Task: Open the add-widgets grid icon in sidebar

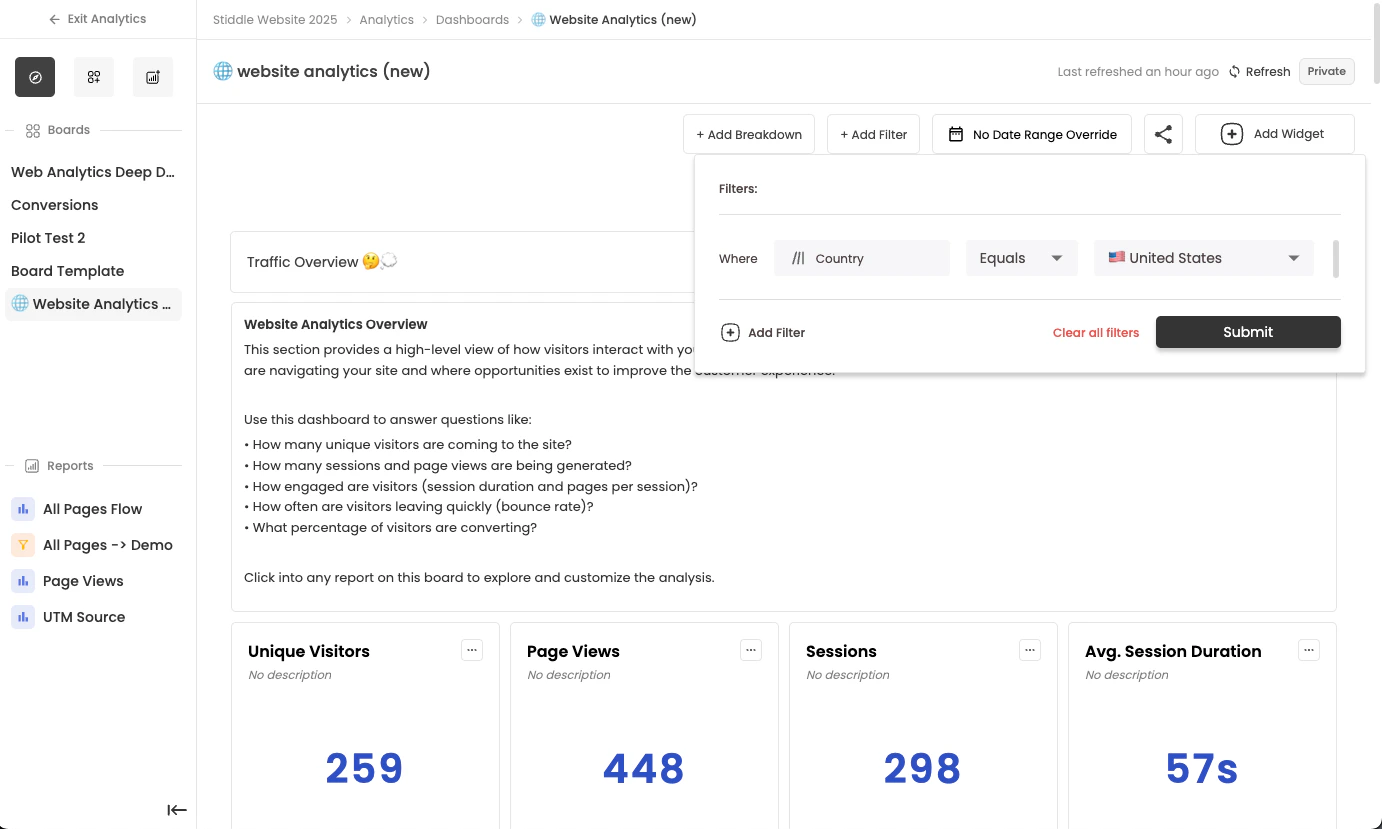Action: point(94,77)
